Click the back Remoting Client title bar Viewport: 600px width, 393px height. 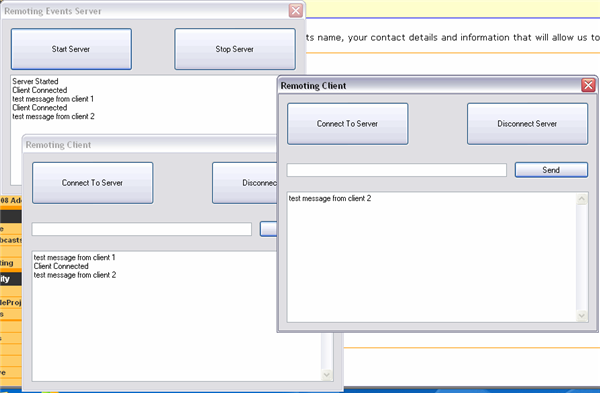[x=149, y=145]
